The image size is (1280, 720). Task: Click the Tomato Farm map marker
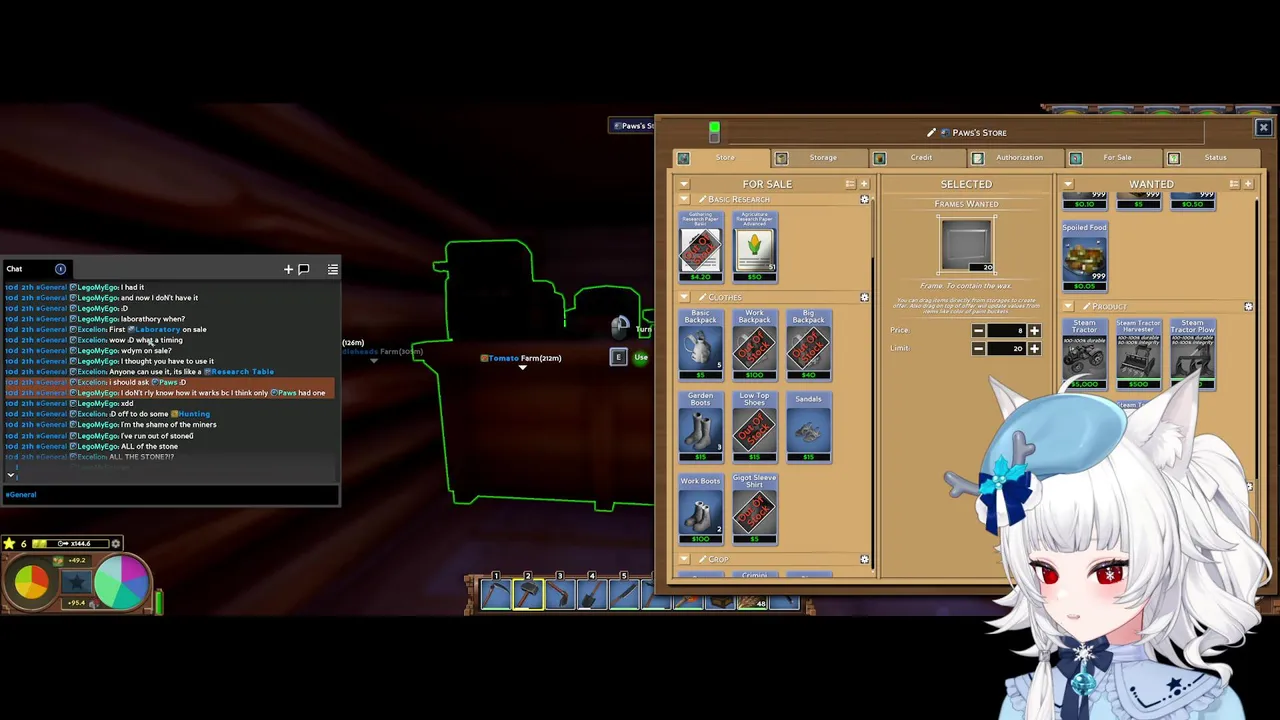click(x=521, y=358)
